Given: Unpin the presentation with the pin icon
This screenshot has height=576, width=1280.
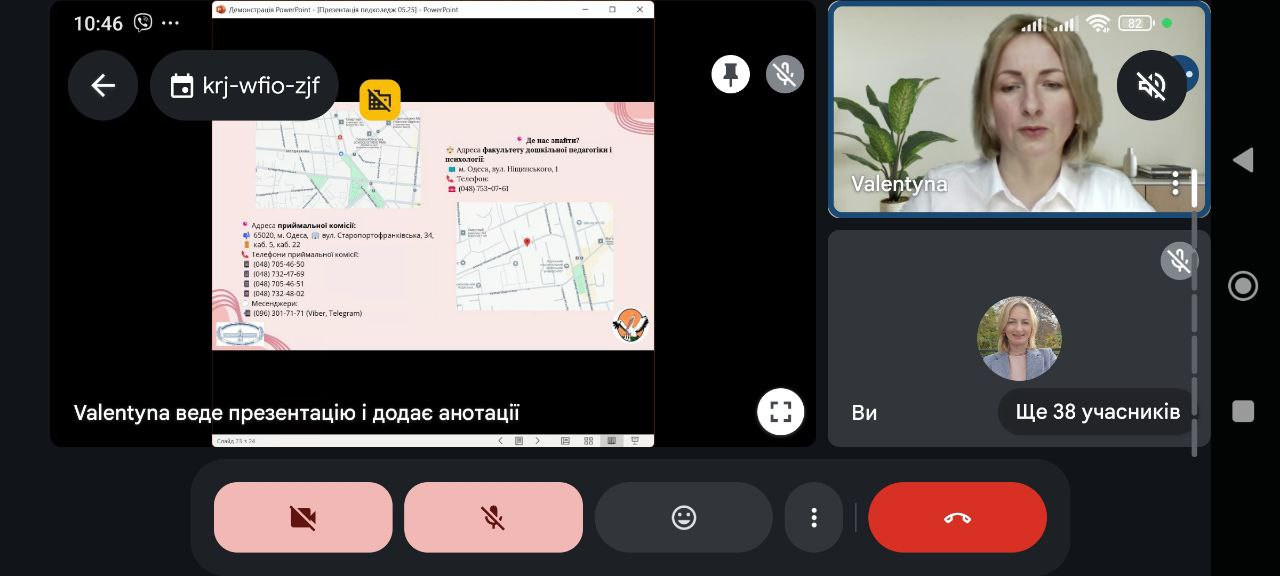Looking at the screenshot, I should (x=731, y=74).
